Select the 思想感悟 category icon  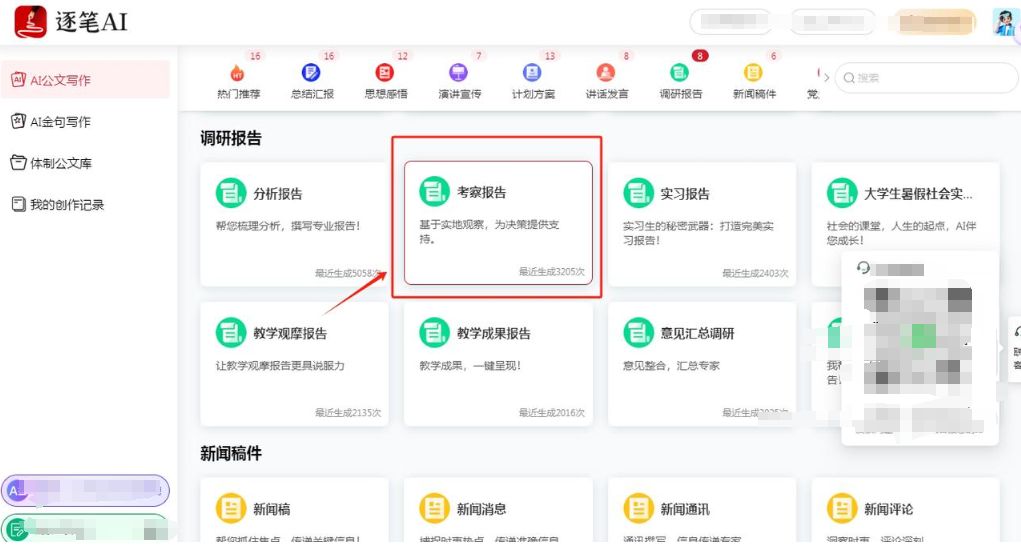[385, 73]
